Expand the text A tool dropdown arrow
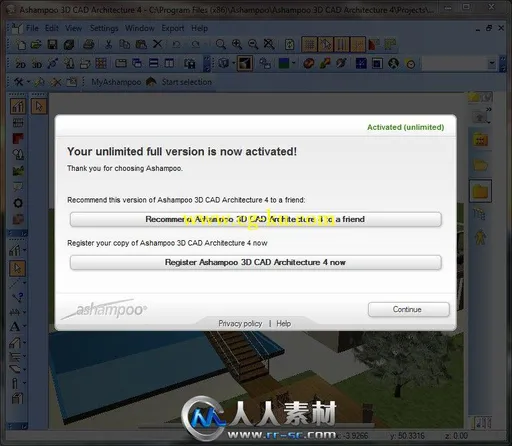512x446 pixels. 24,327
